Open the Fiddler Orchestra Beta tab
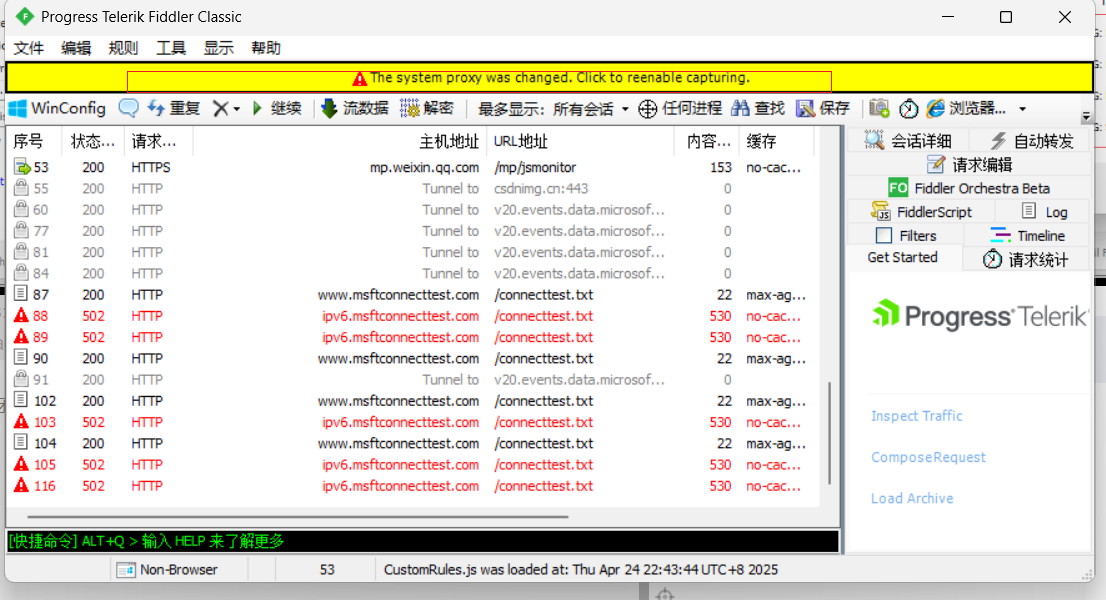Viewport: 1106px width, 600px height. (x=969, y=188)
